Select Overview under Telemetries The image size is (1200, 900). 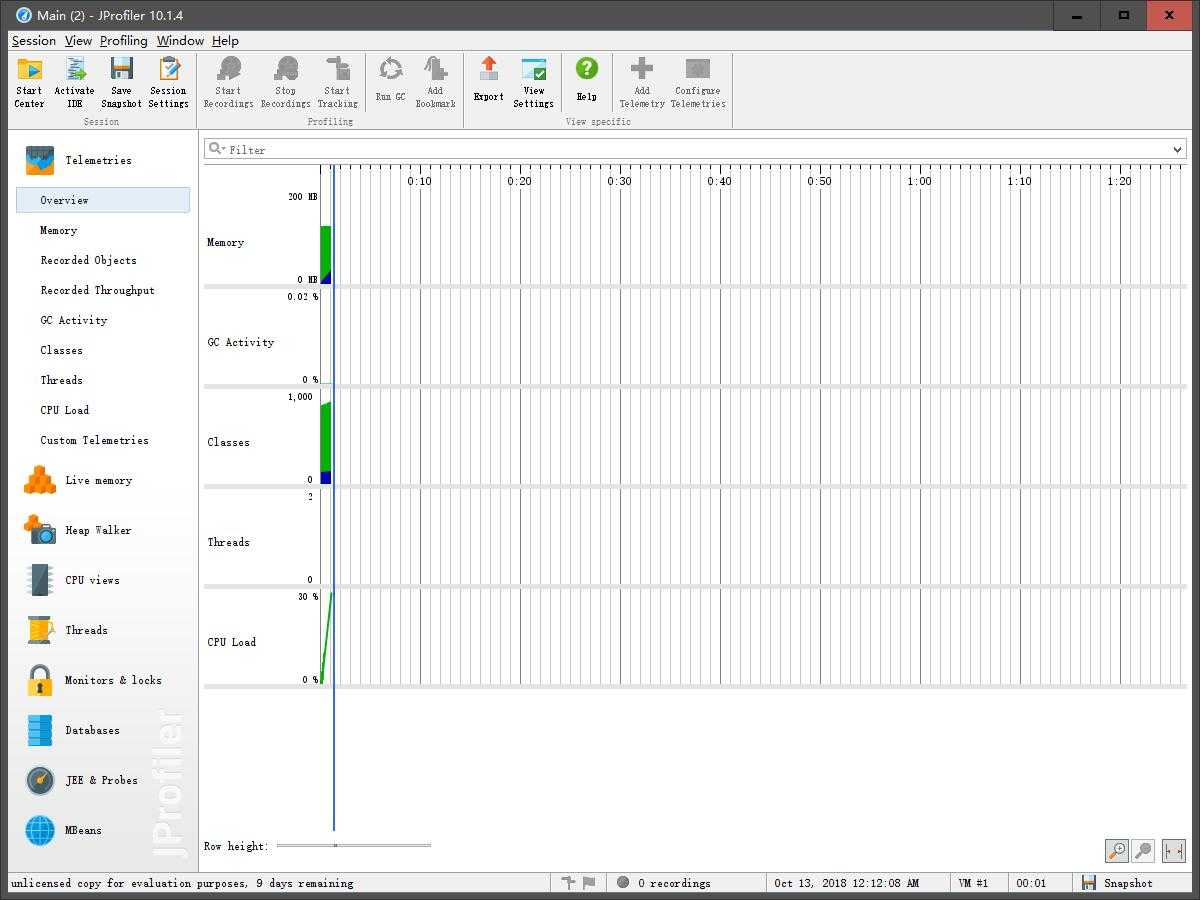click(103, 200)
